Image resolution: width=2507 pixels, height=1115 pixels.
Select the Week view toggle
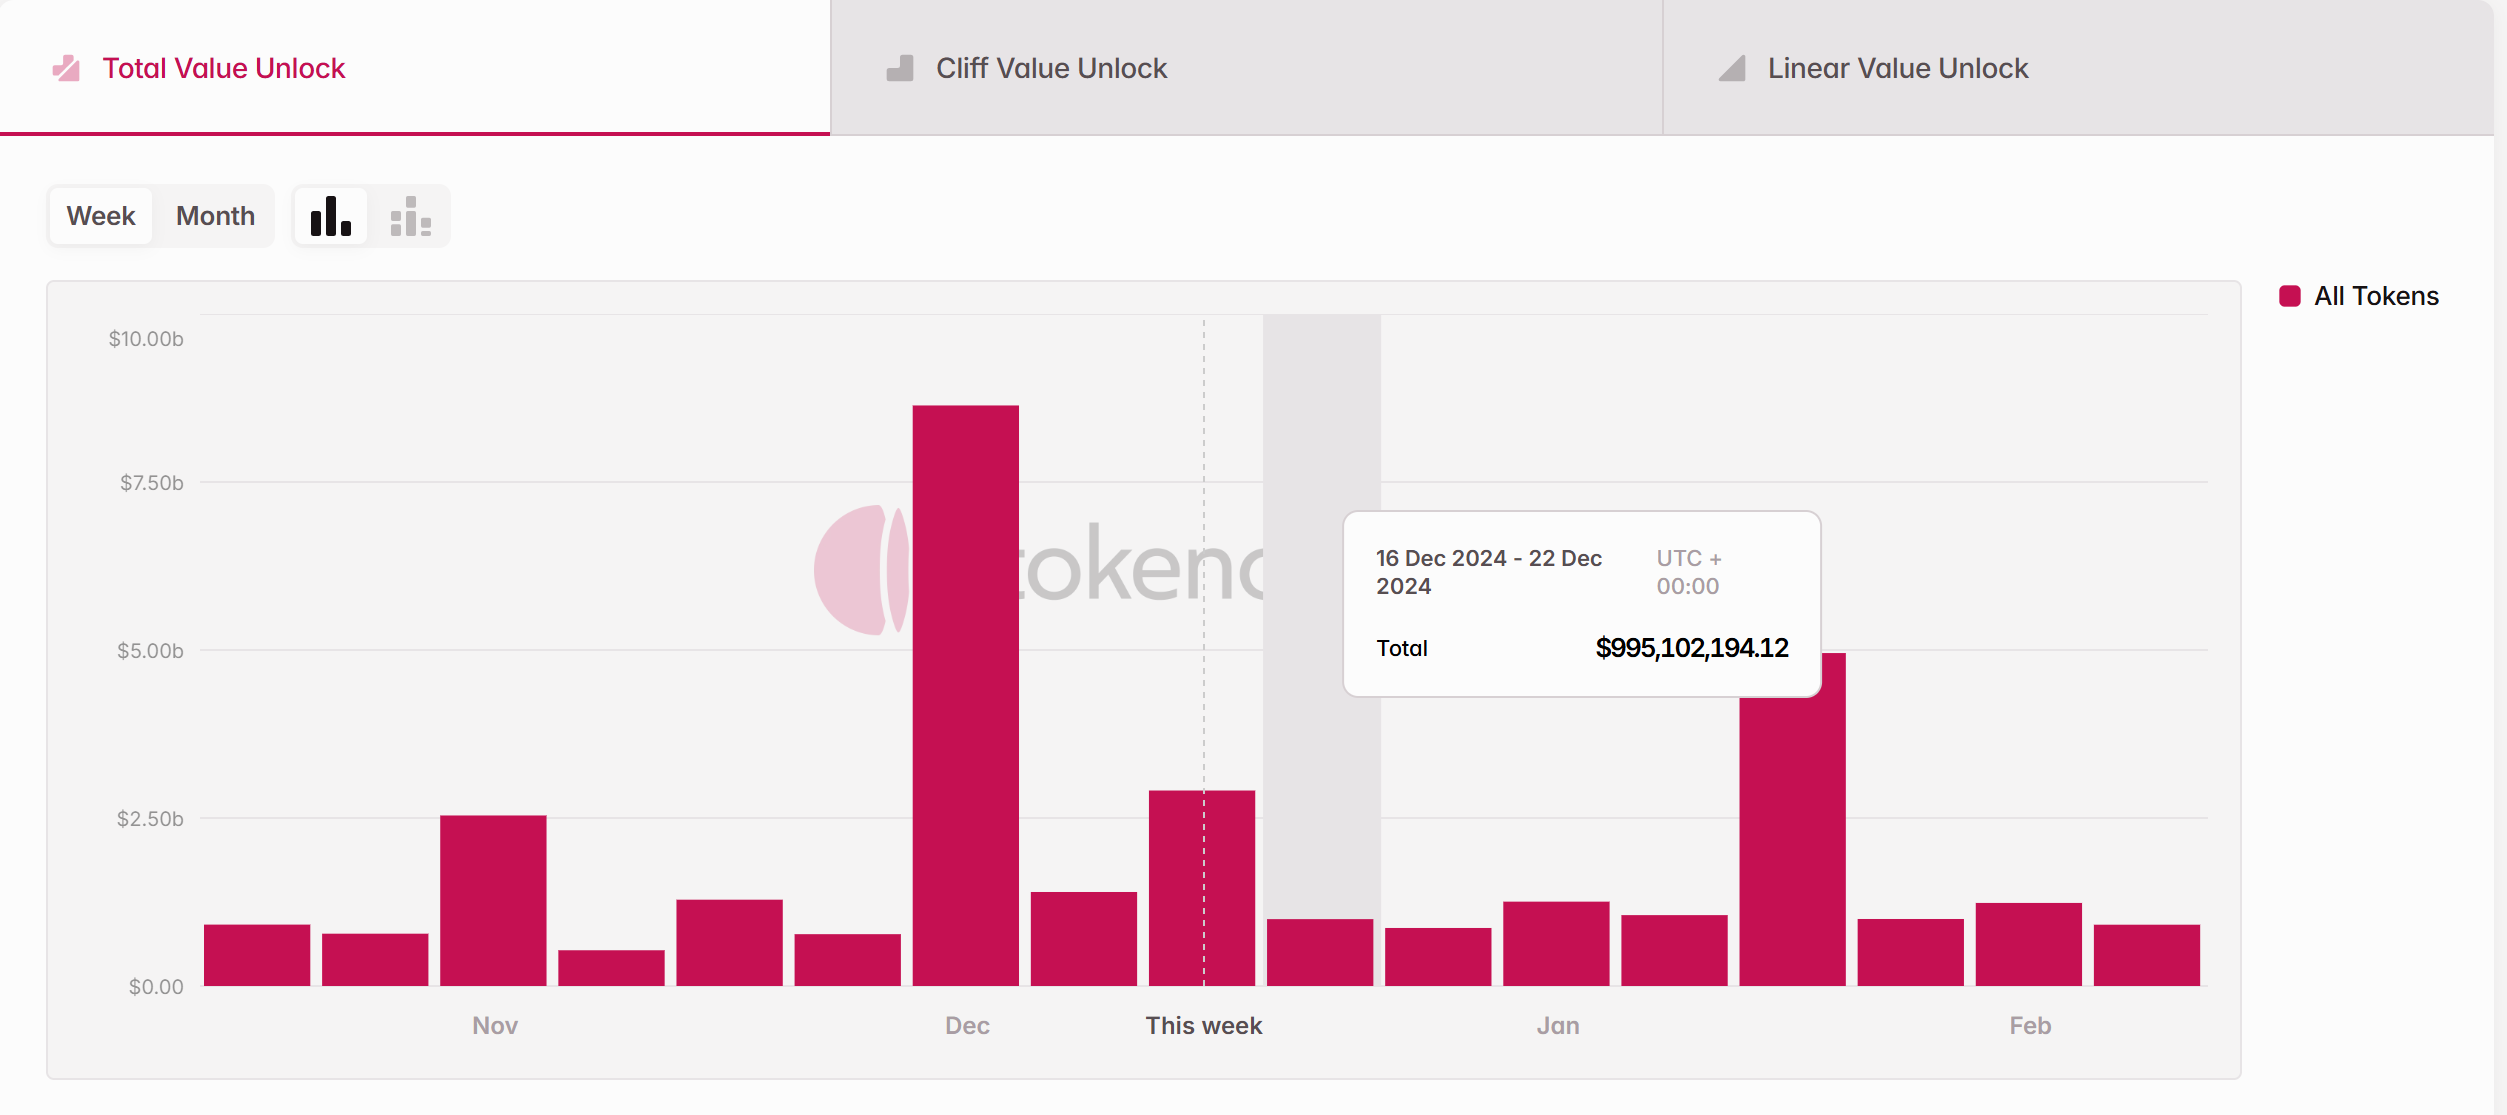click(x=101, y=216)
